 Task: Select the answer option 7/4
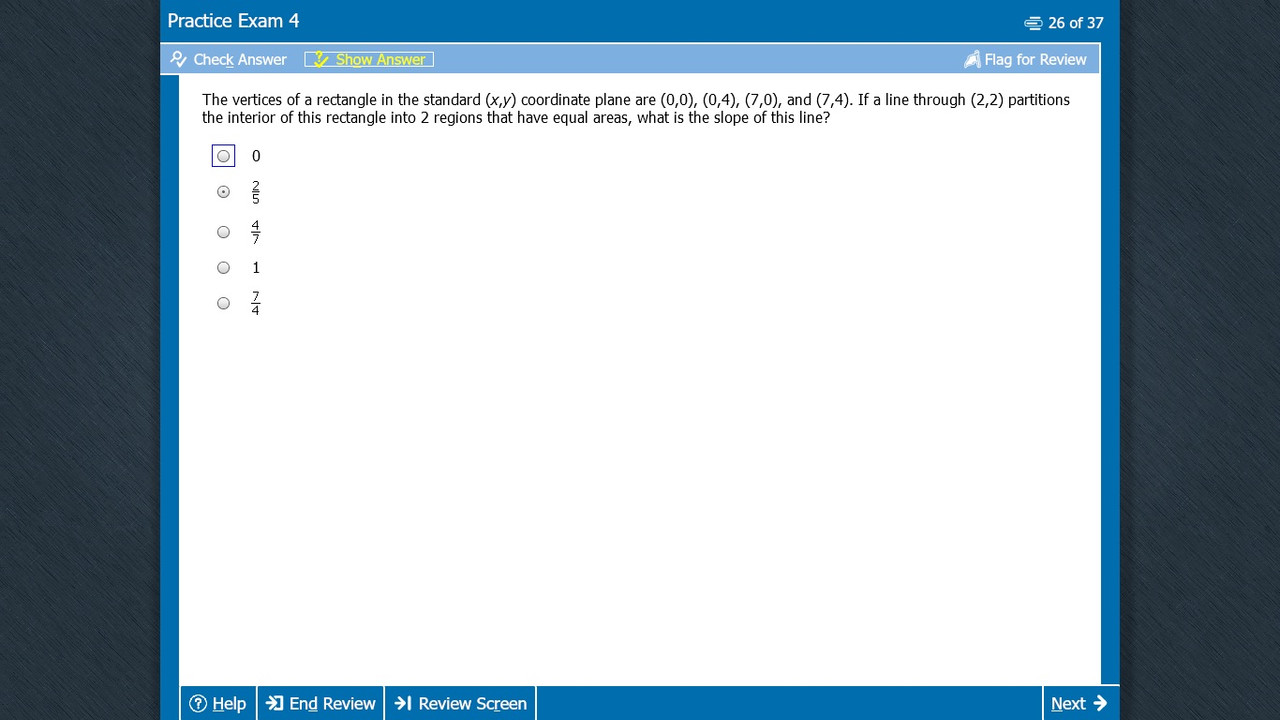click(x=223, y=303)
